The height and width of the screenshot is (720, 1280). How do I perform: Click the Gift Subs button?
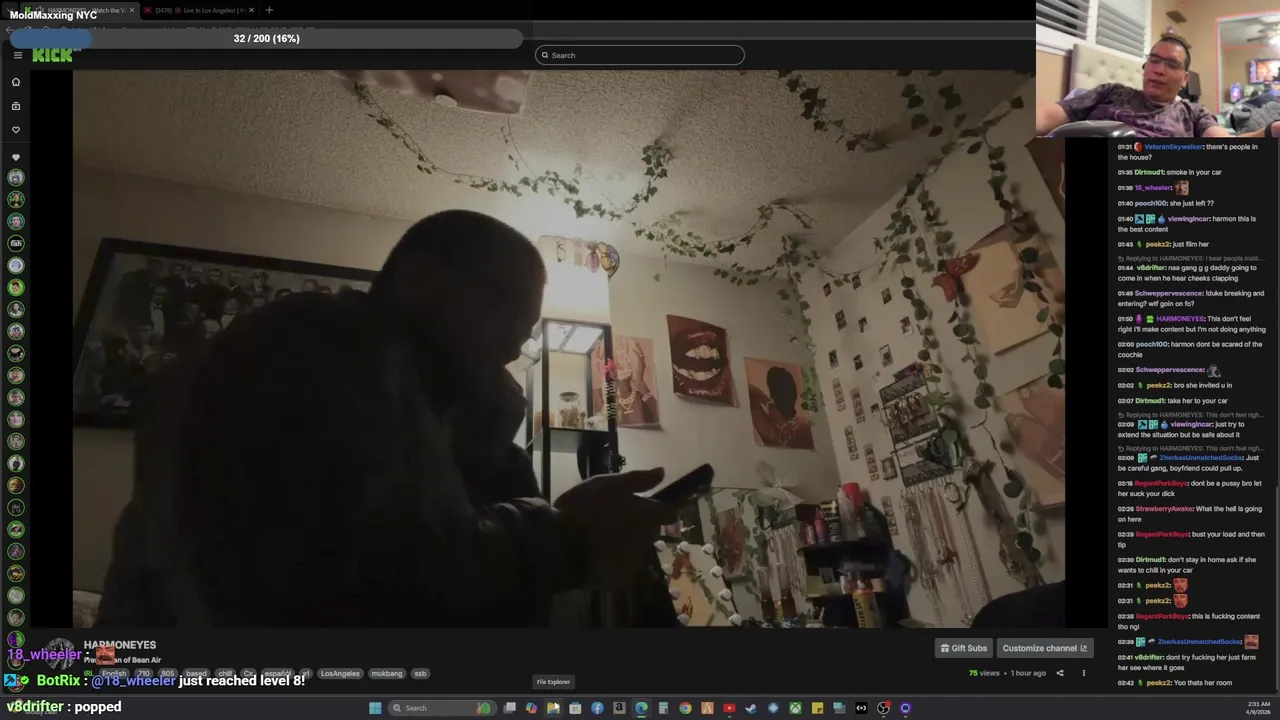click(x=964, y=648)
